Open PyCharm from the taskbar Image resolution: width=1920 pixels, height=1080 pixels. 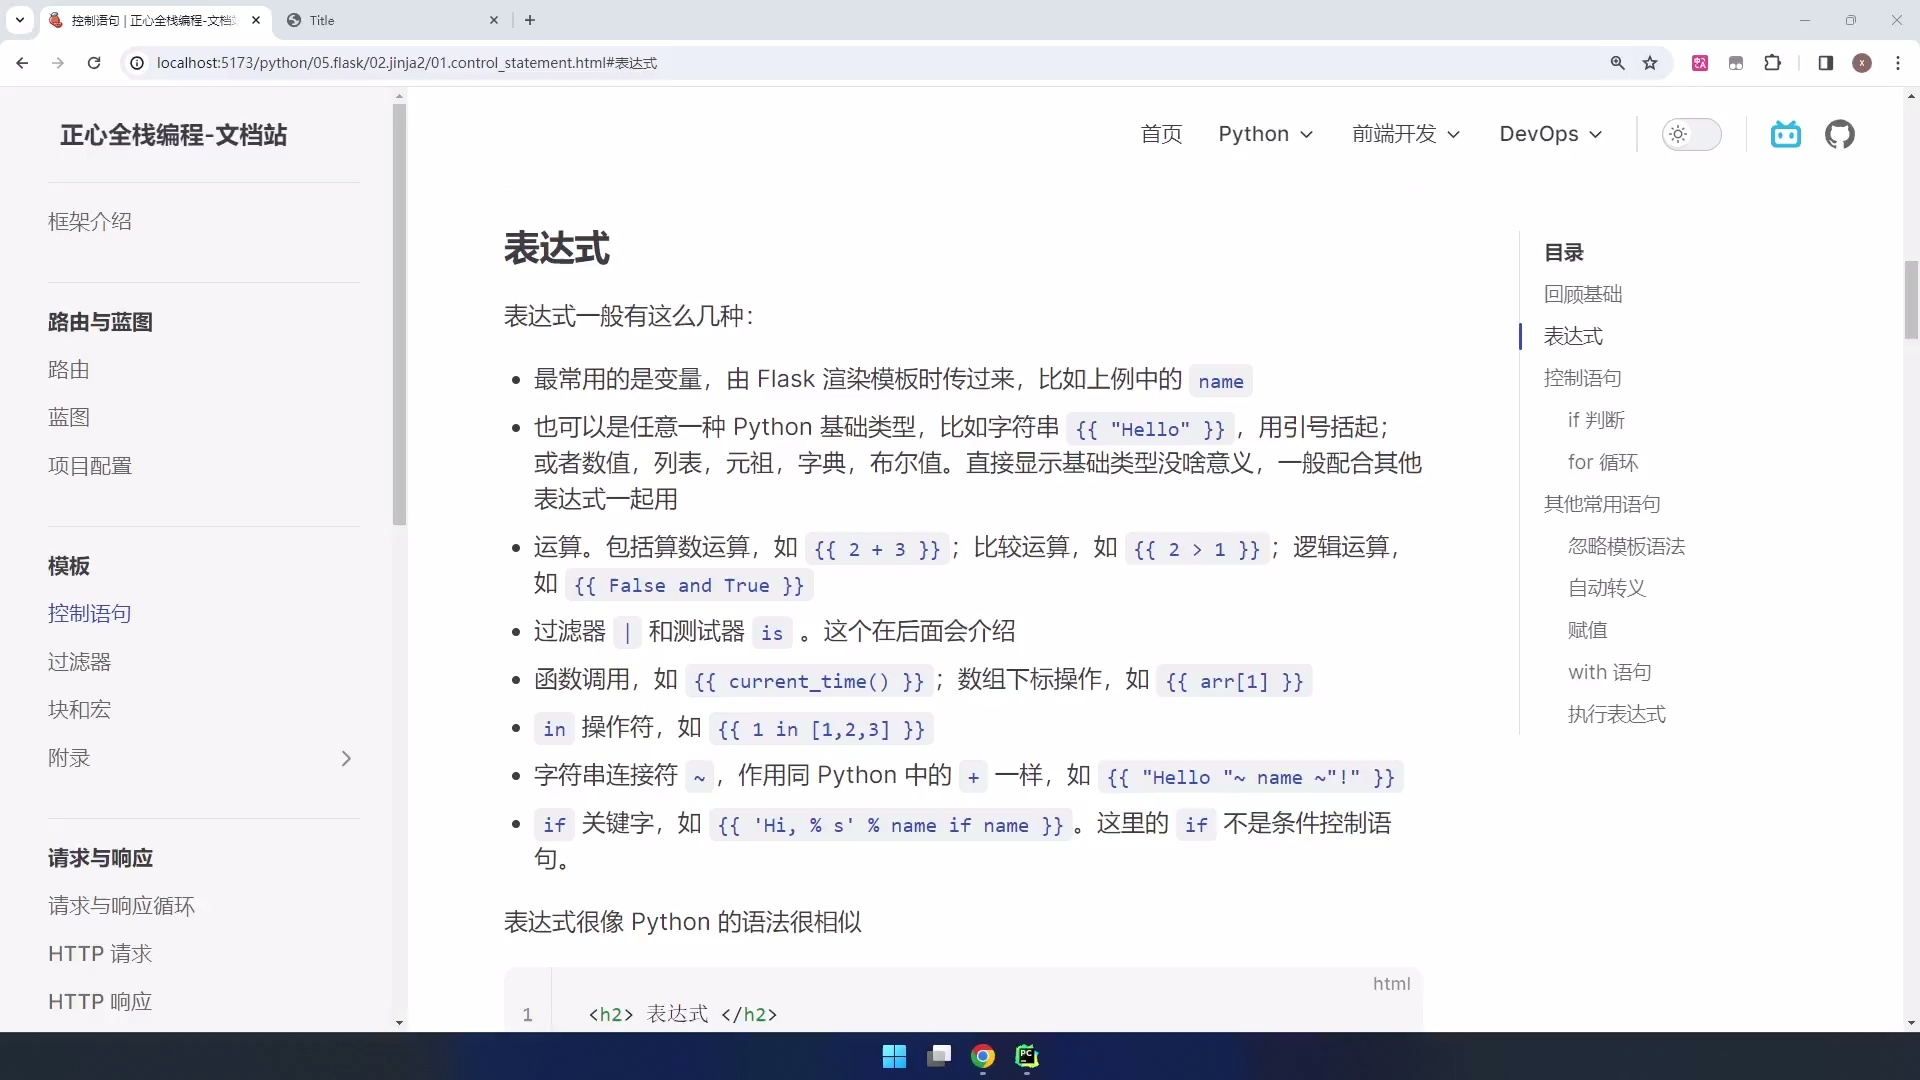(x=1028, y=1056)
